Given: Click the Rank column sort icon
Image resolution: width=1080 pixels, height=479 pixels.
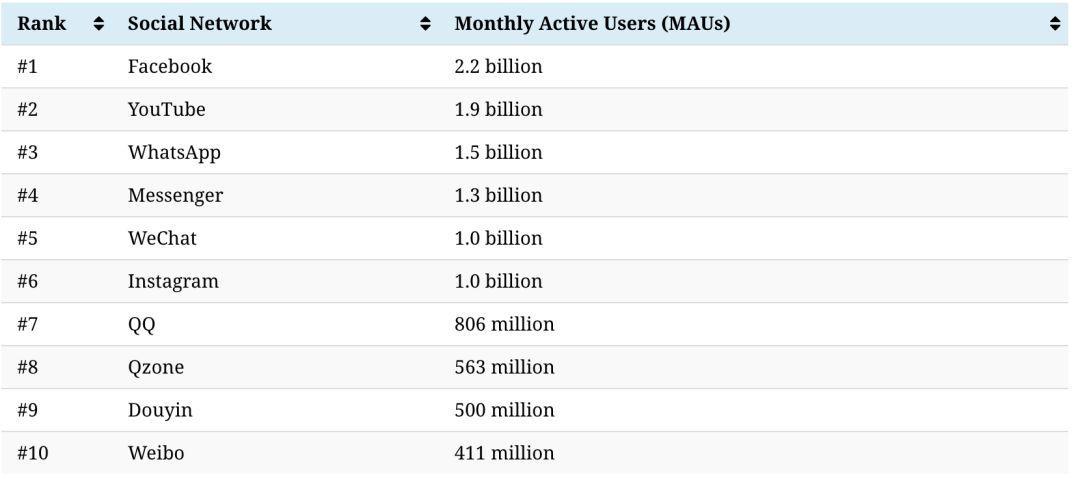Looking at the screenshot, I should point(98,24).
